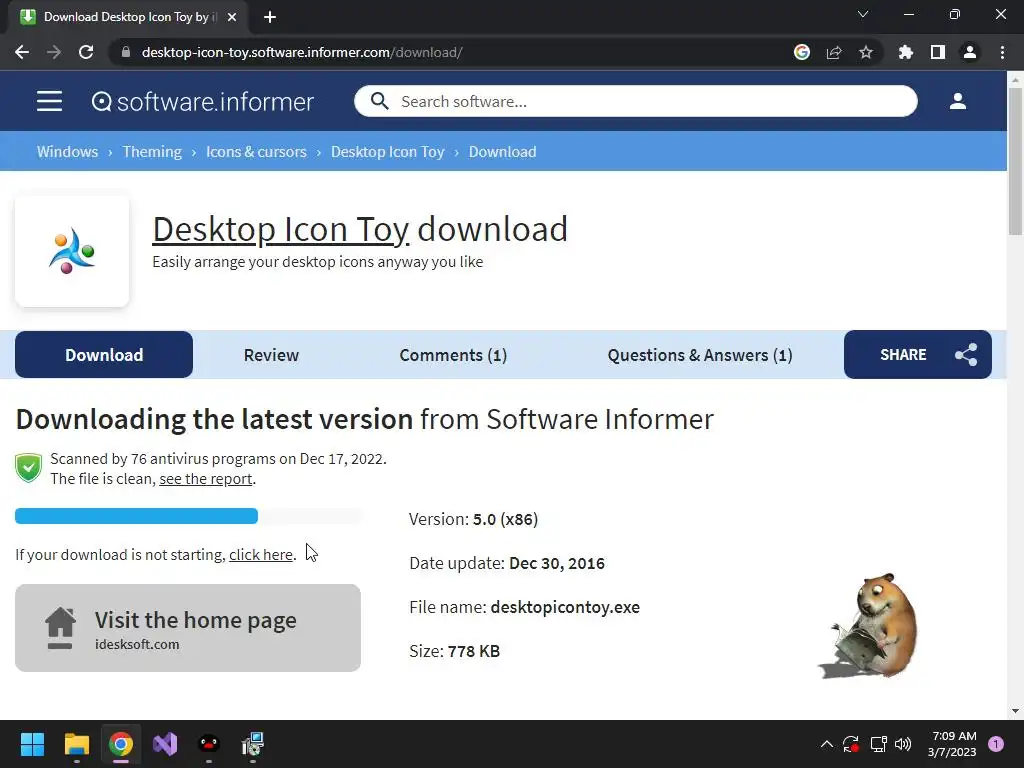The image size is (1024, 768).
Task: Open the 'see the report' link
Action: point(206,479)
